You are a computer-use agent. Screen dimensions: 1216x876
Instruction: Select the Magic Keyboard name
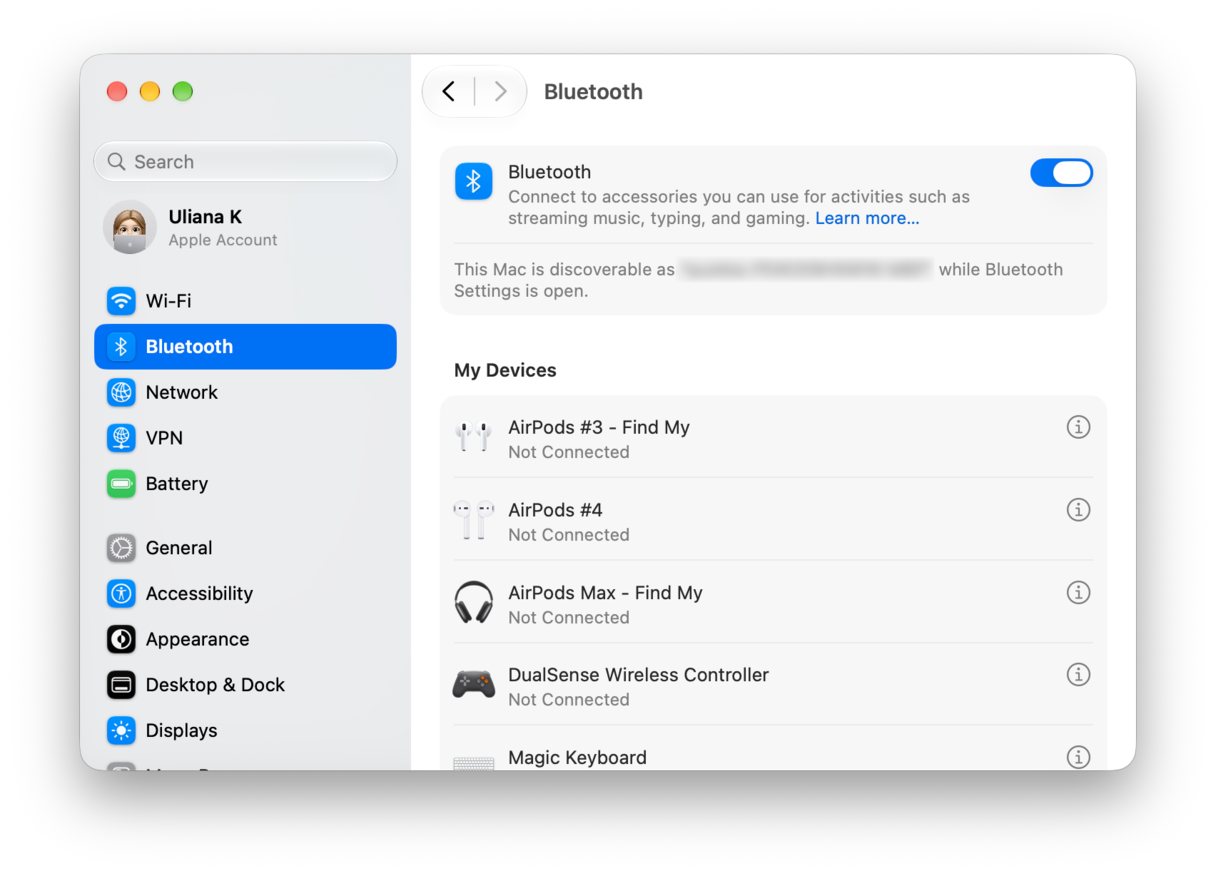tap(577, 758)
